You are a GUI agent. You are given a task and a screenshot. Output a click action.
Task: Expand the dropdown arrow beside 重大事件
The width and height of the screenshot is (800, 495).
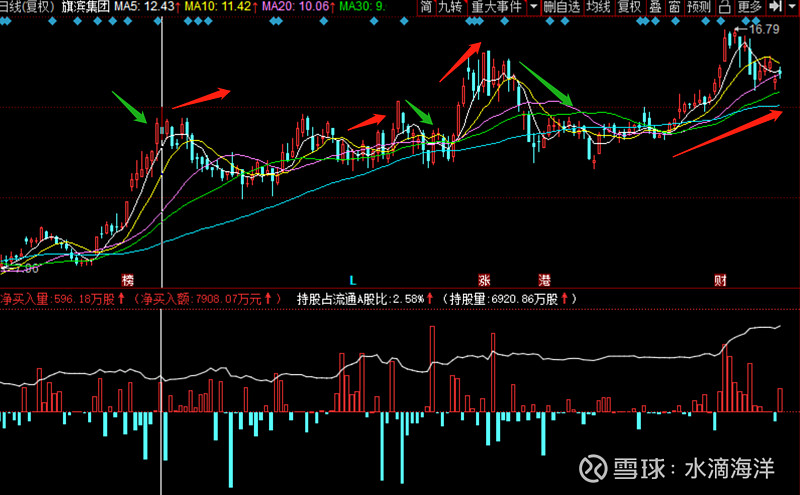pos(533,7)
